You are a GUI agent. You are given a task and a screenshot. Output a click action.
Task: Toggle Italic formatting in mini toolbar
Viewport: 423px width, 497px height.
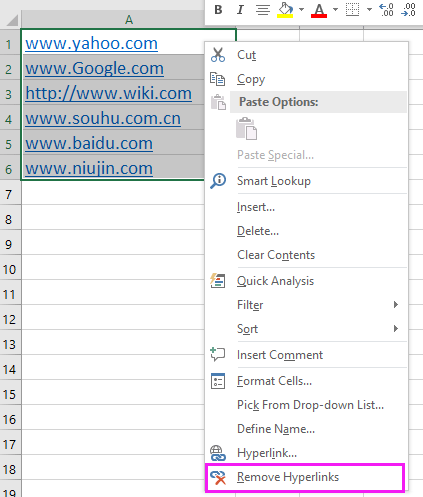click(x=240, y=10)
